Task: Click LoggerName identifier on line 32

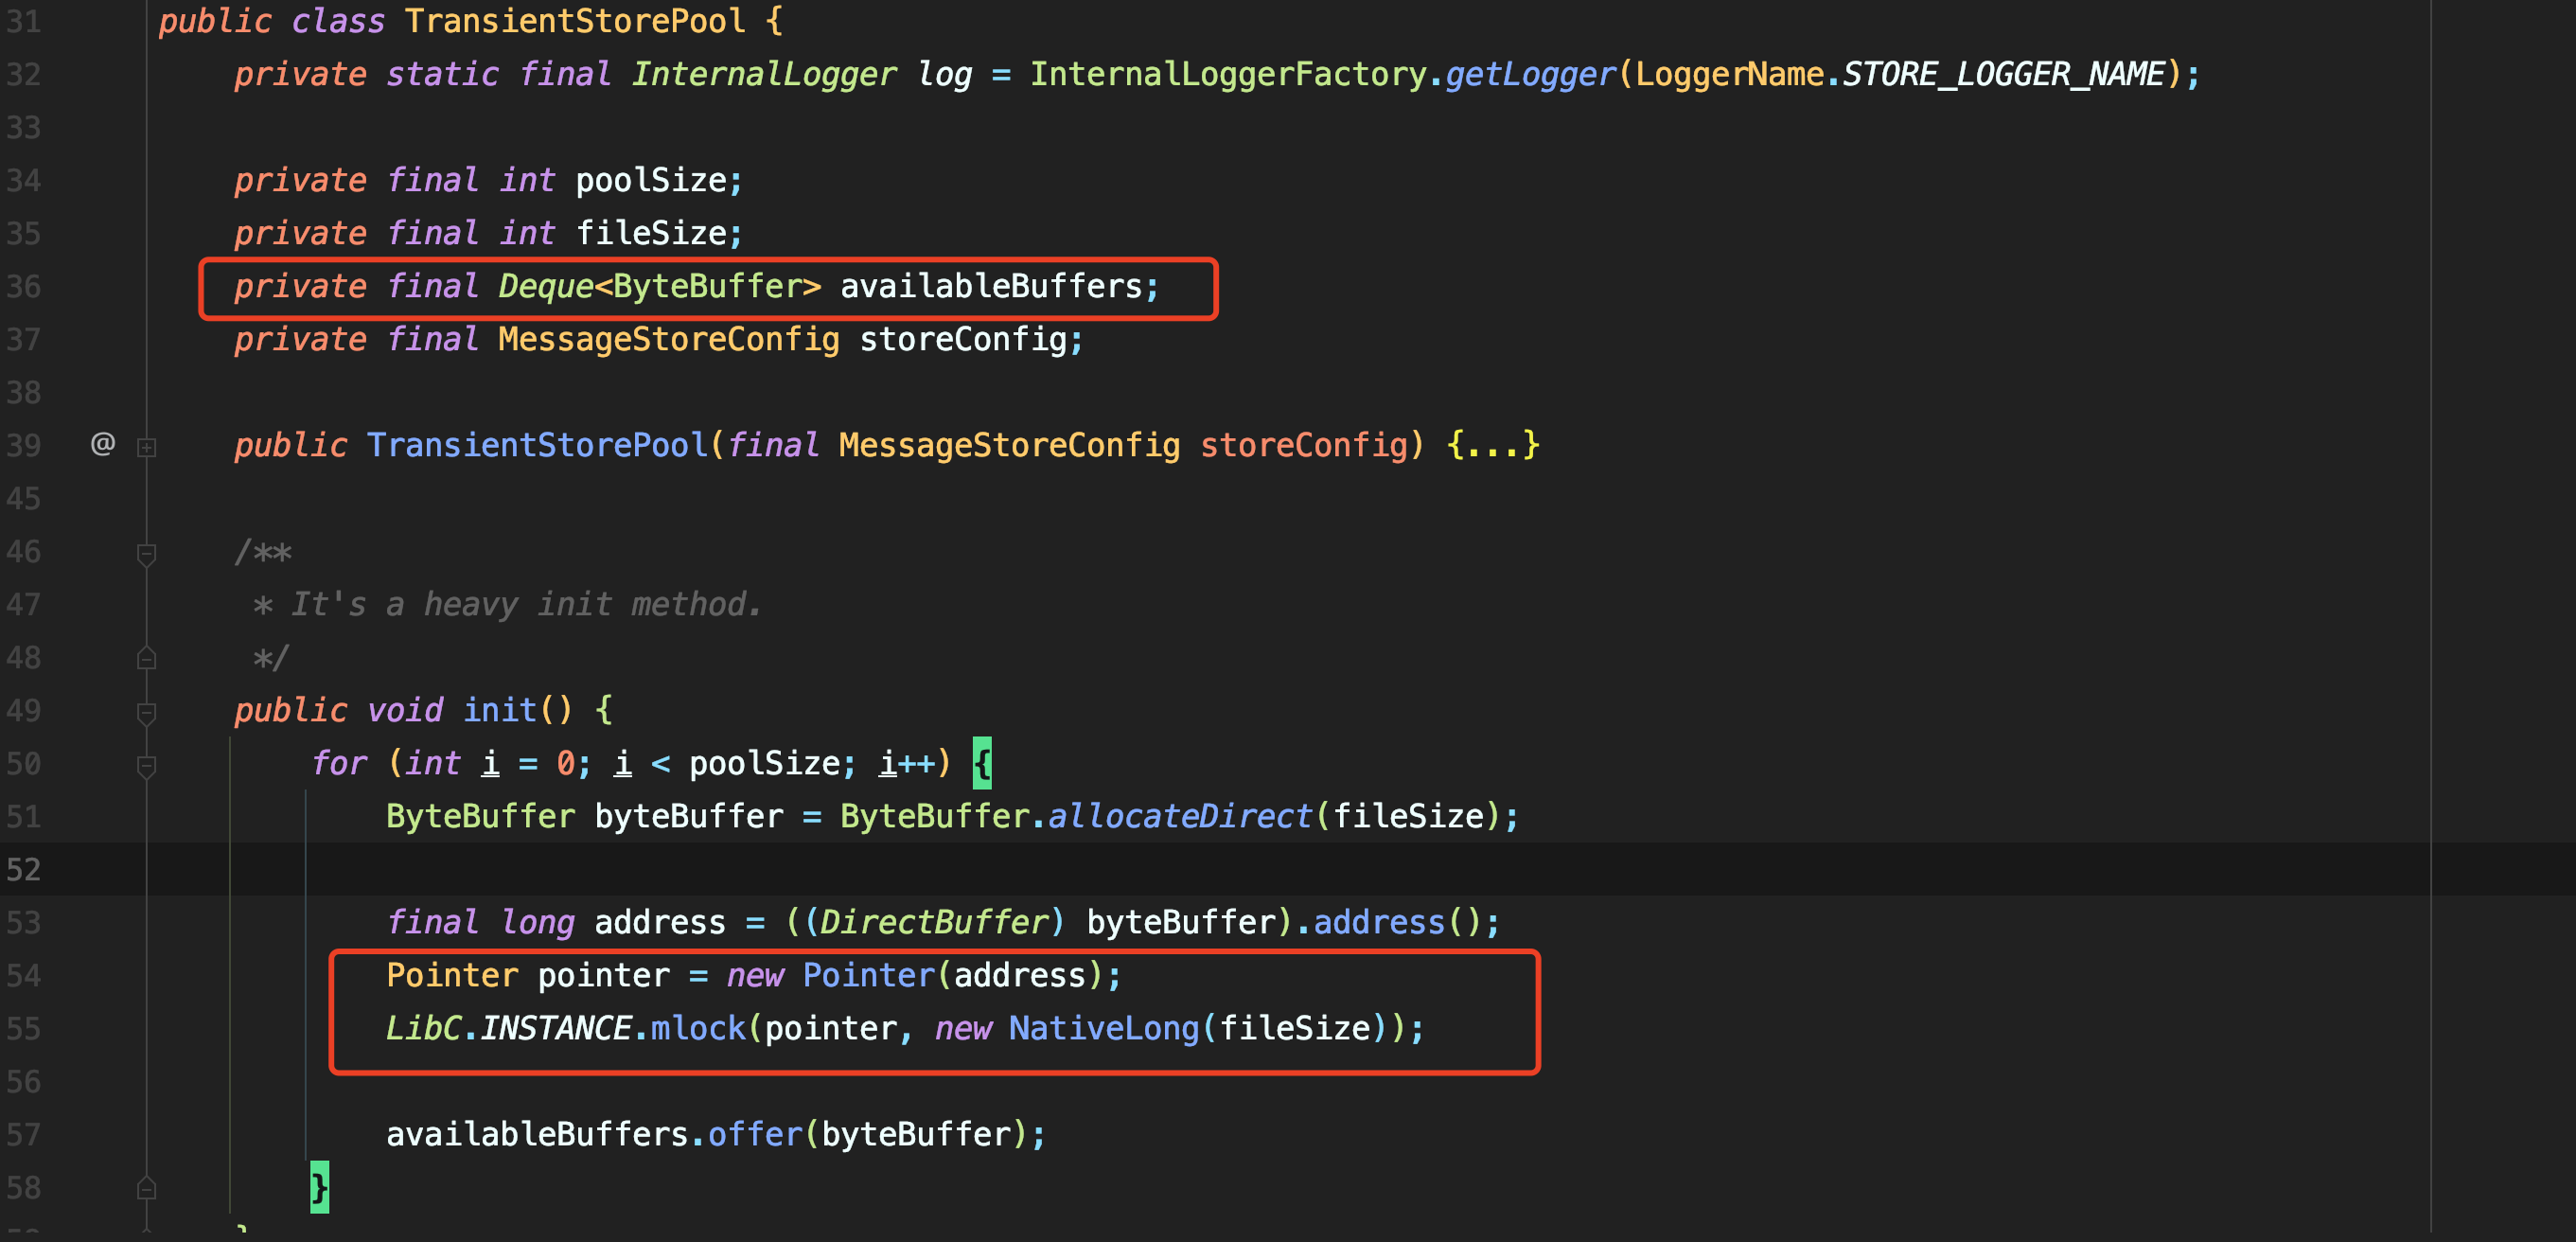Action: click(x=1729, y=74)
